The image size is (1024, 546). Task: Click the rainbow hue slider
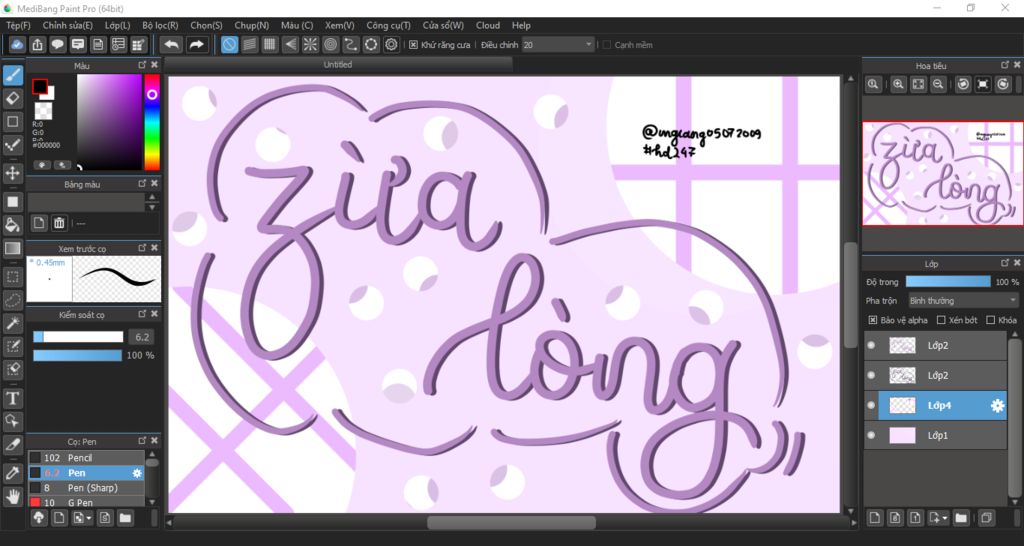152,122
